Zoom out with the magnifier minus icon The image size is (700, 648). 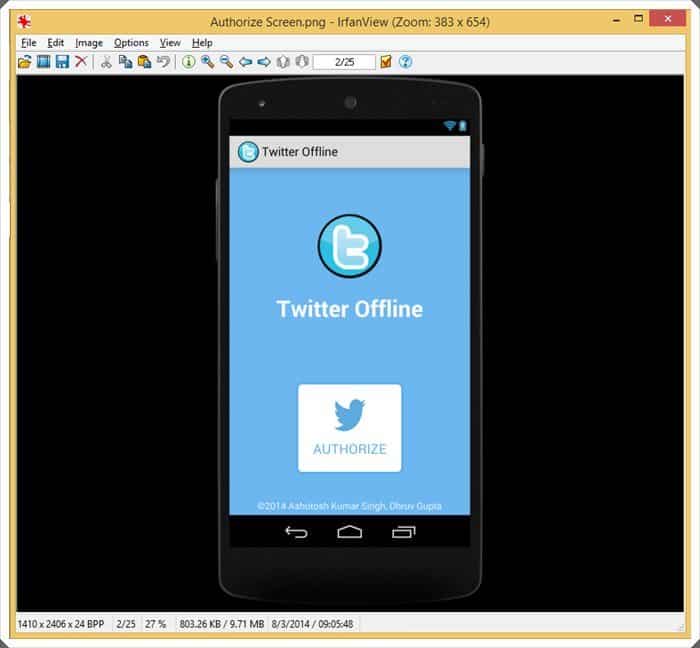(x=226, y=62)
